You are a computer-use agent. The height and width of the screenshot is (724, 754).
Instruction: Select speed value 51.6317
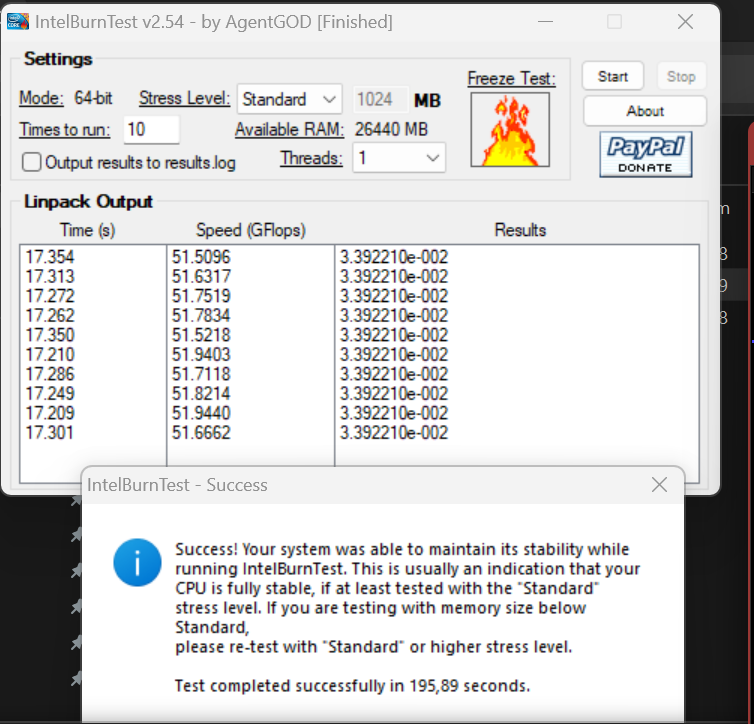(x=201, y=276)
